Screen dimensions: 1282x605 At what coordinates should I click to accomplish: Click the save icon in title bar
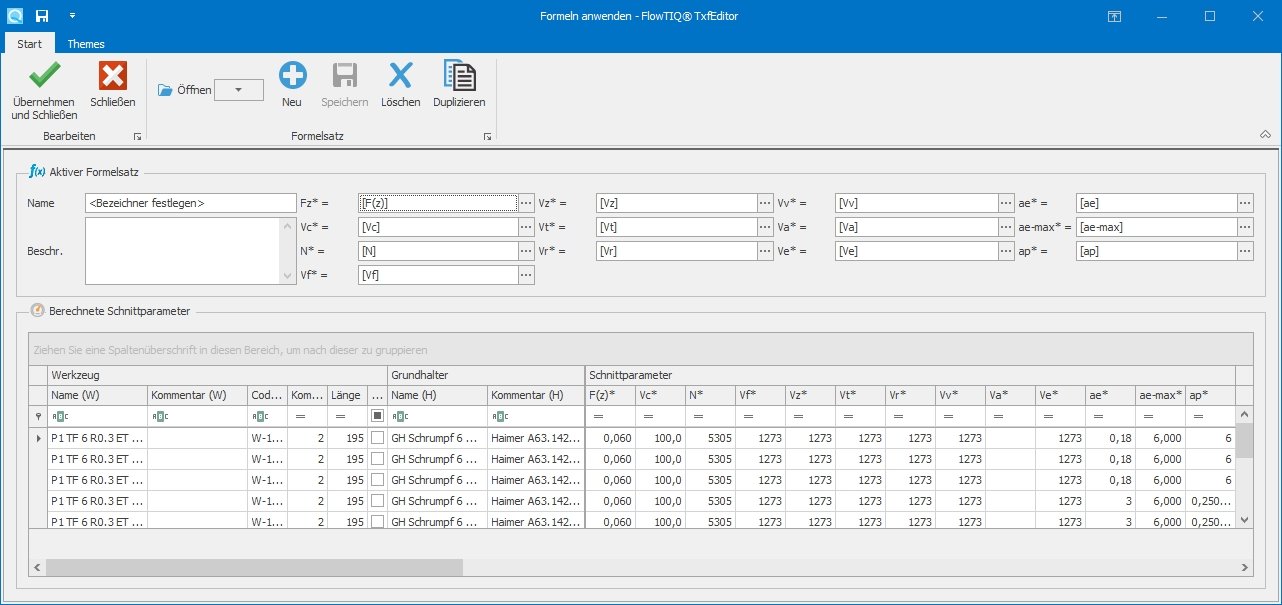tap(42, 16)
